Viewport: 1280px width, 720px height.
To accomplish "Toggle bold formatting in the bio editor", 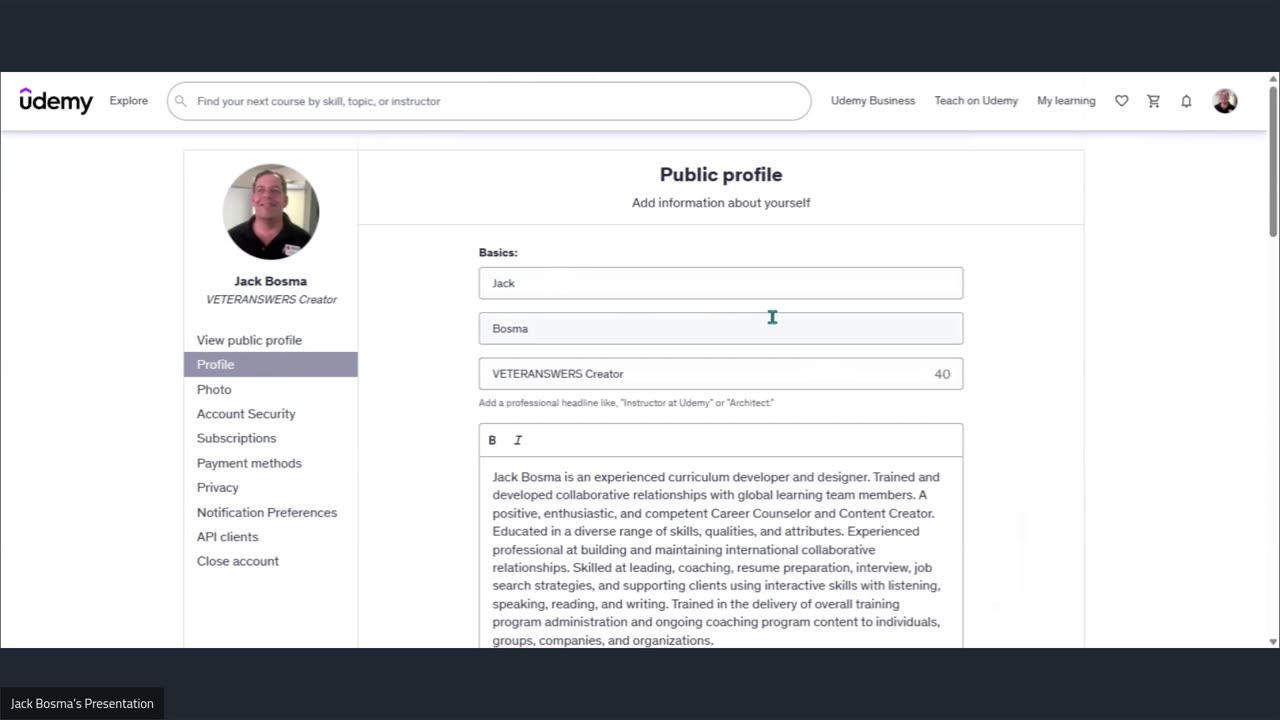I will point(492,440).
